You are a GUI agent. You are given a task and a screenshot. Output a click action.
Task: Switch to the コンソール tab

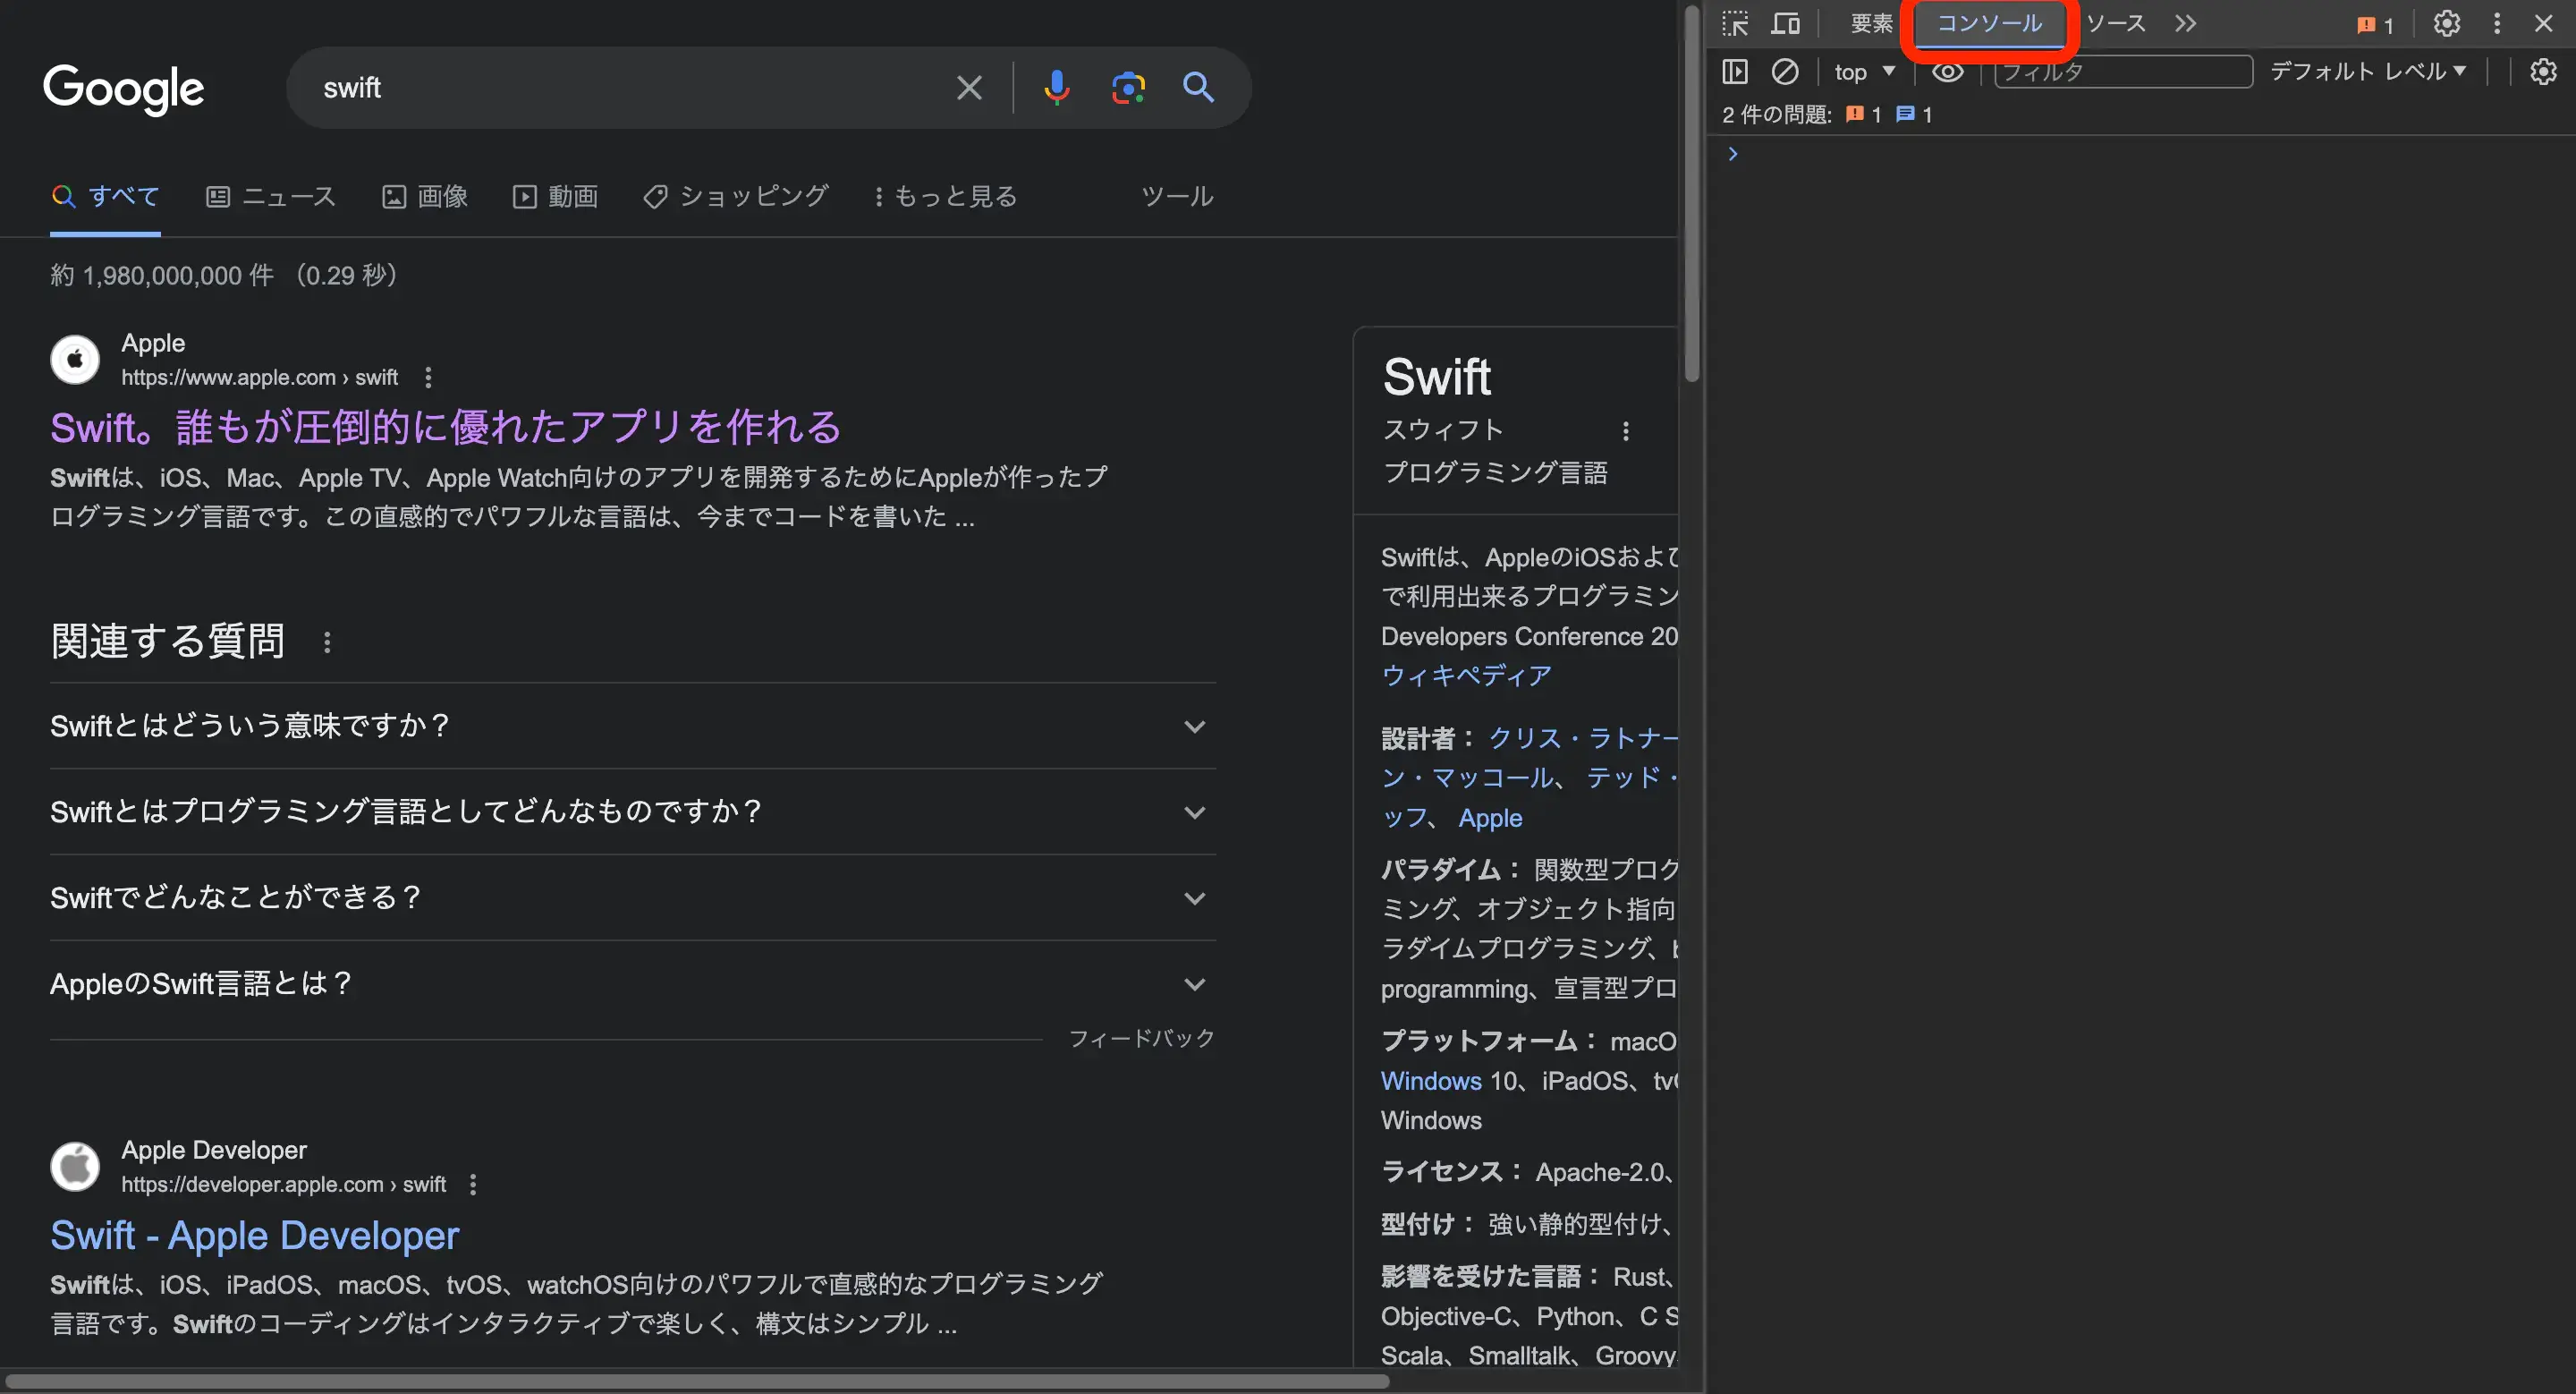click(x=1989, y=24)
